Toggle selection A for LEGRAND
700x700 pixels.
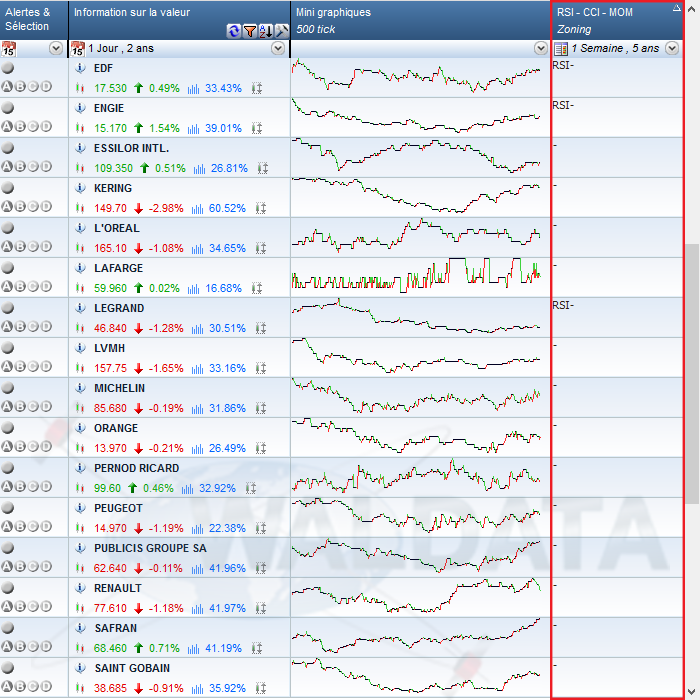pyautogui.click(x=7, y=326)
